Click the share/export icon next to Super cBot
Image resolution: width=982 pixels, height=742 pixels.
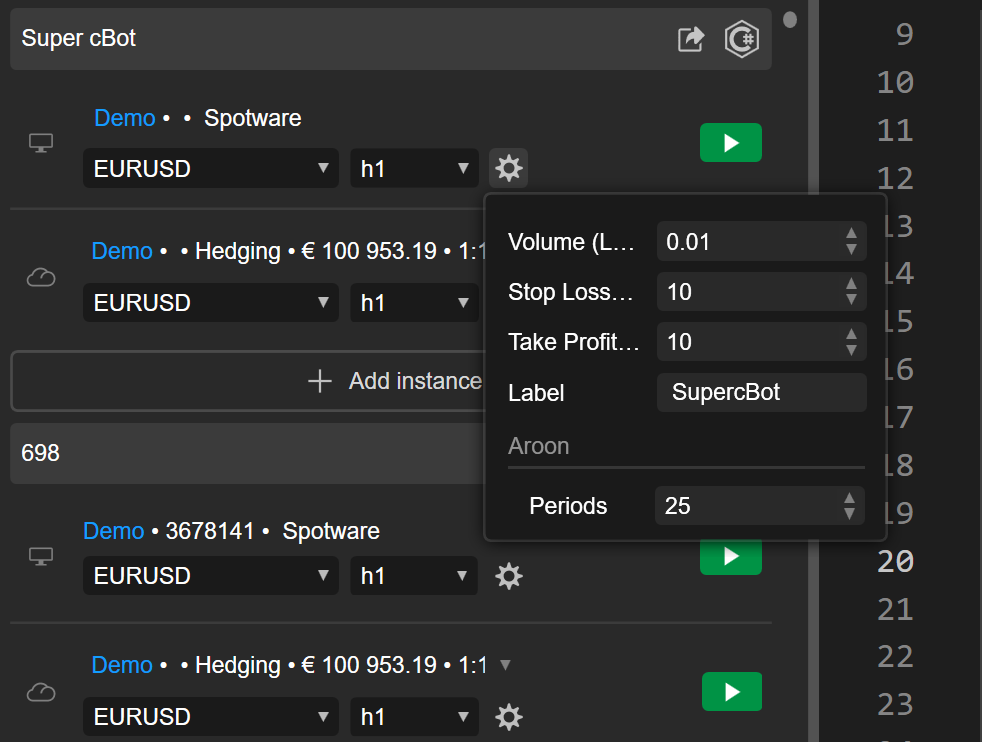tap(690, 39)
